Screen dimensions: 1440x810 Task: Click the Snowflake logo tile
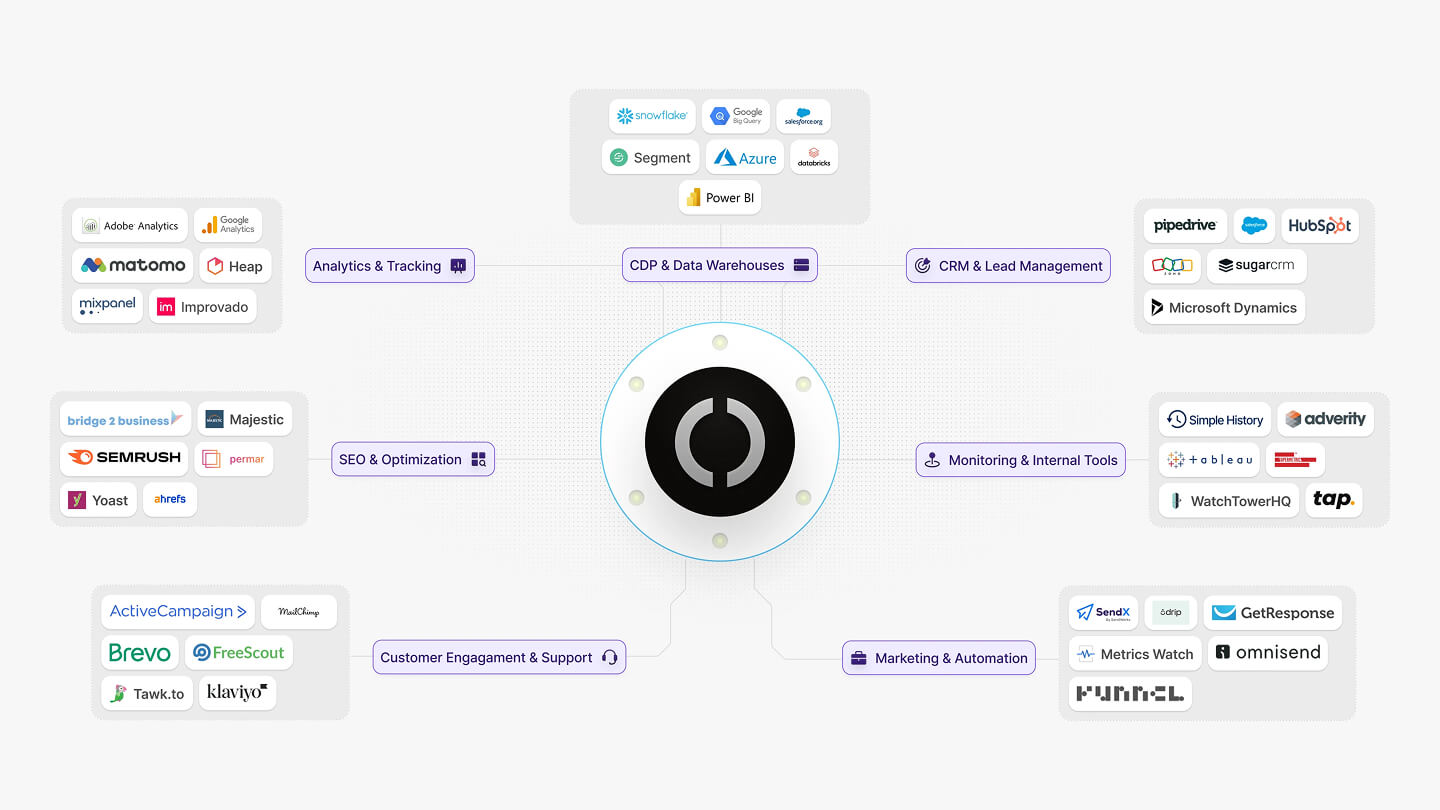coord(652,116)
